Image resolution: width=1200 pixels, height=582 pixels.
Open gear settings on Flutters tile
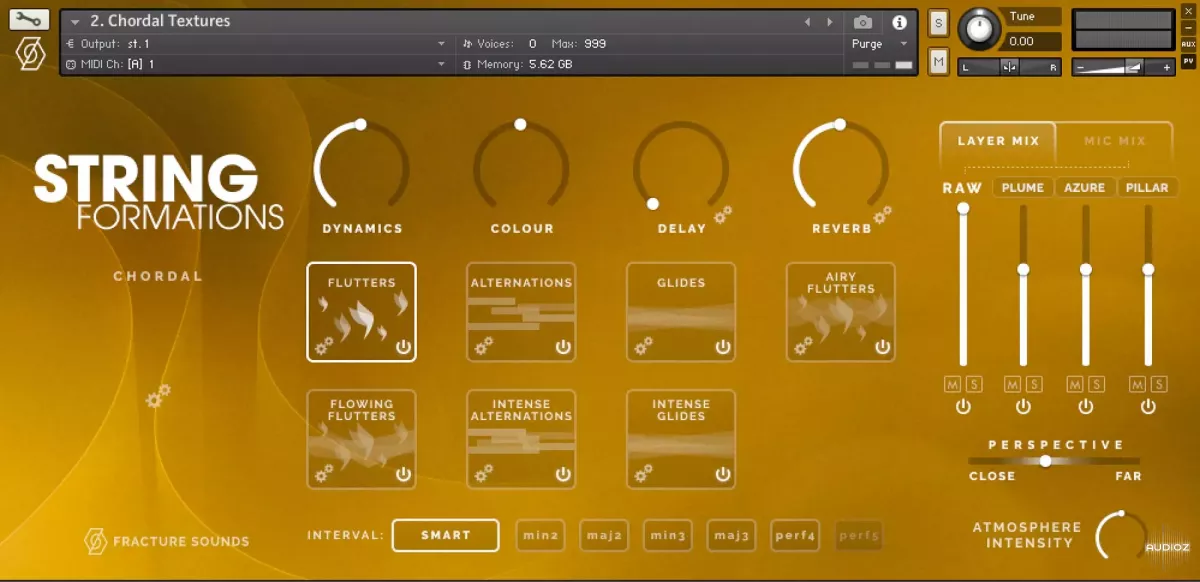pyautogui.click(x=324, y=346)
